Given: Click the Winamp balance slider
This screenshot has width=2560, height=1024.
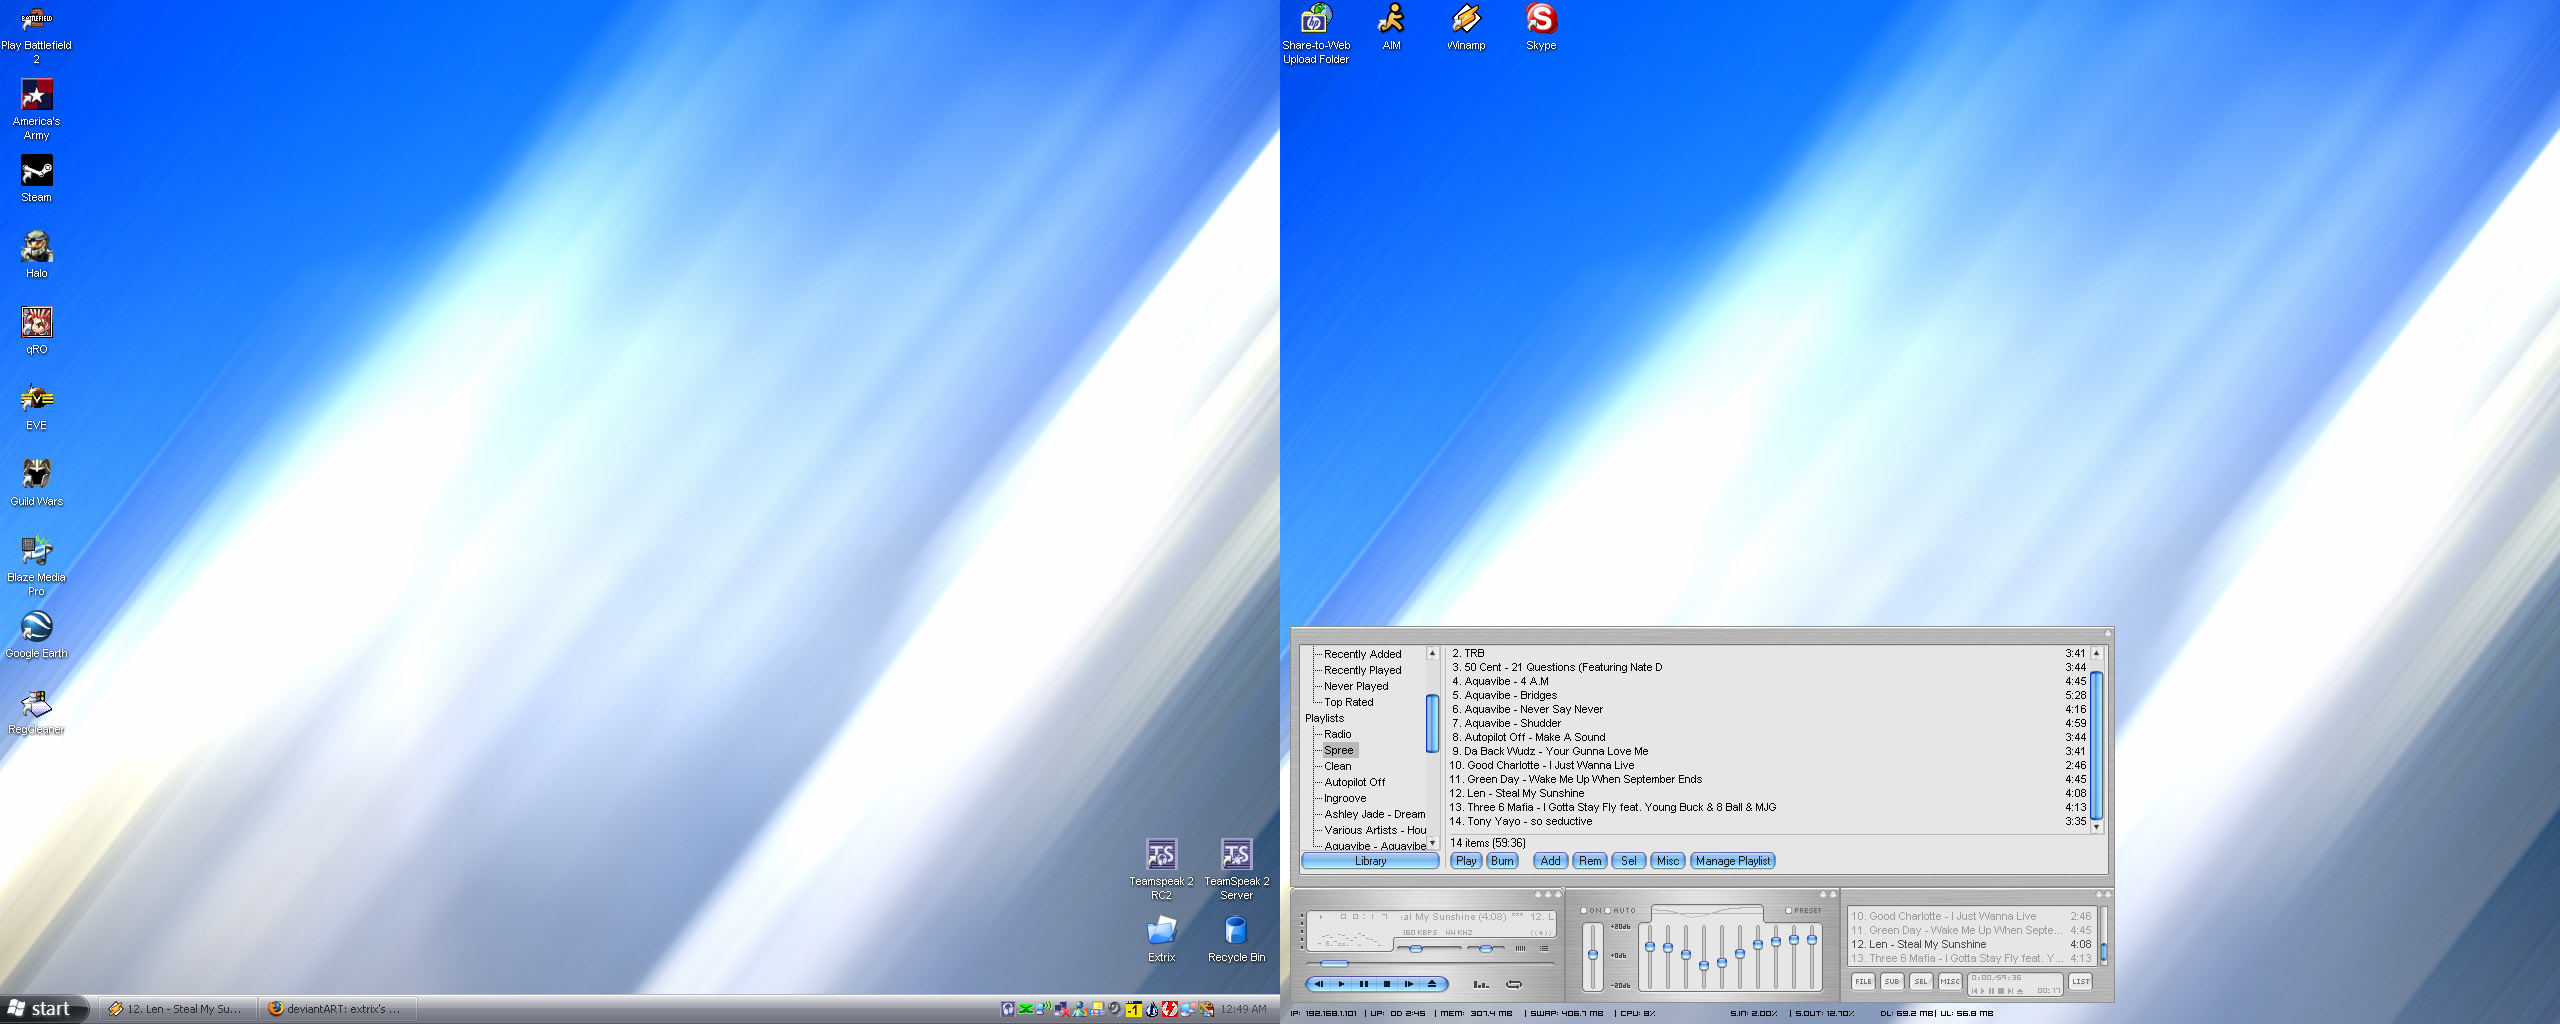Looking at the screenshot, I should [x=1485, y=948].
